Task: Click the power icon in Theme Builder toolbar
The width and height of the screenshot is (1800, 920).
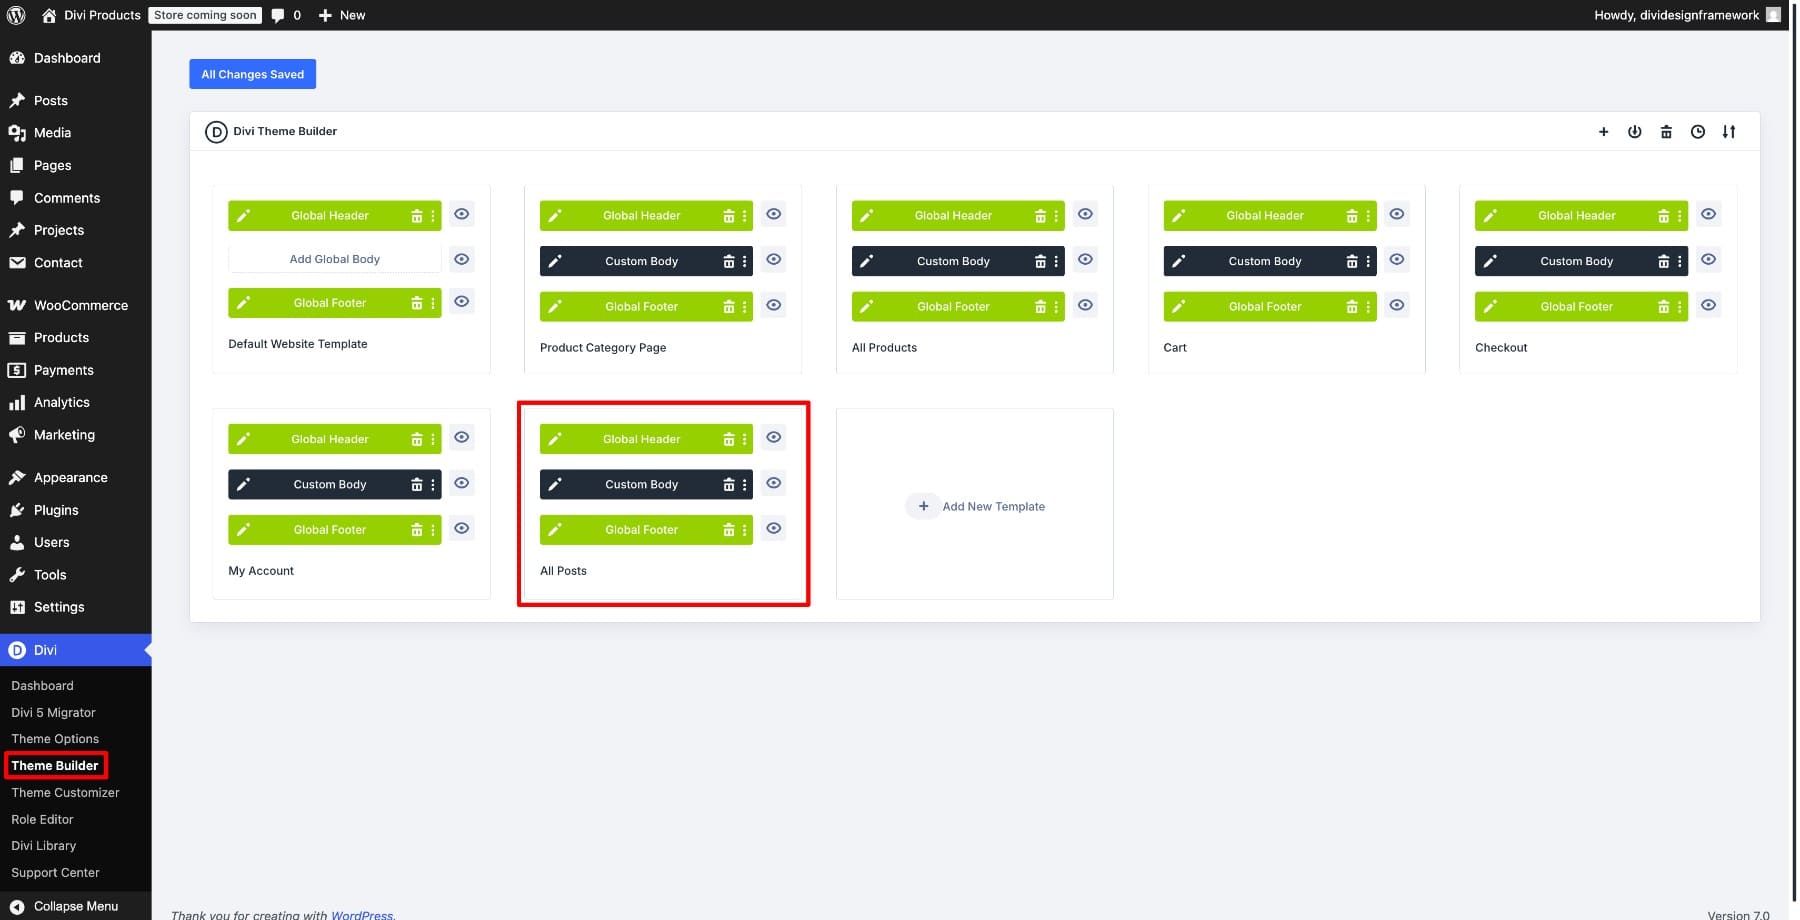Action: [1634, 132]
